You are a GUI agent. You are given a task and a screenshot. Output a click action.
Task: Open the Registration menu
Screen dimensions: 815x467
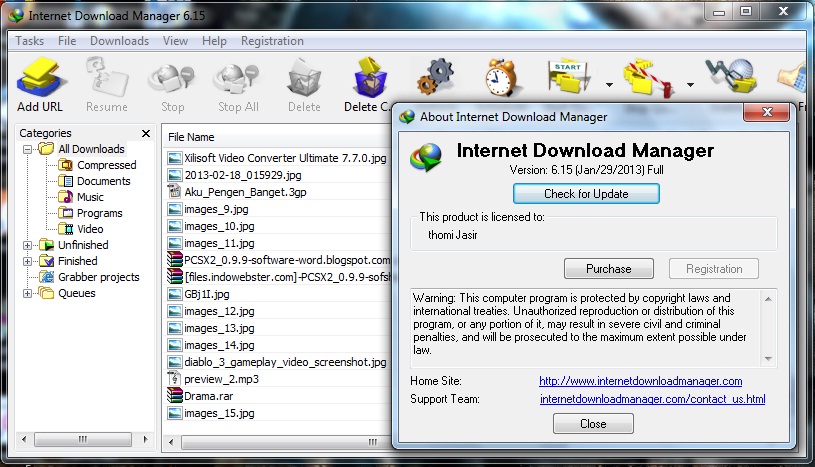pyautogui.click(x=272, y=41)
